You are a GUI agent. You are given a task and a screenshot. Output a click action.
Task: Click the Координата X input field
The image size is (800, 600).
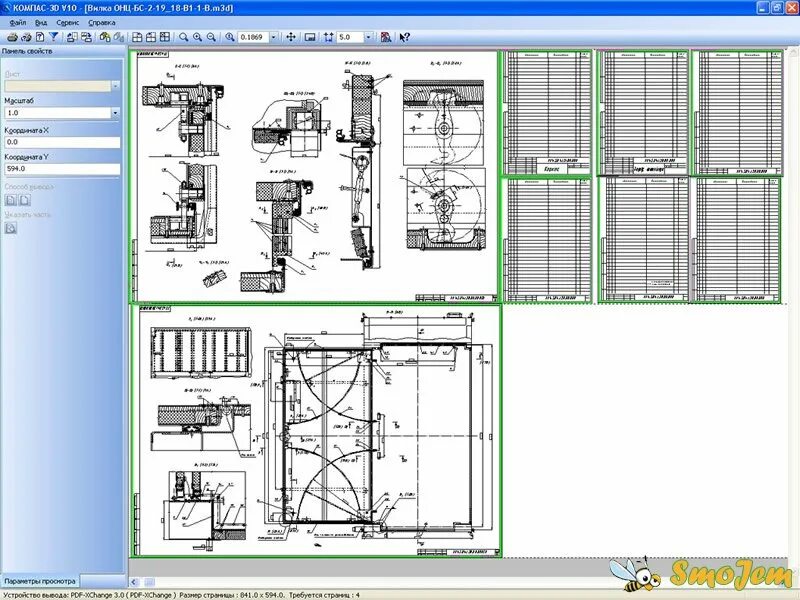click(x=60, y=141)
